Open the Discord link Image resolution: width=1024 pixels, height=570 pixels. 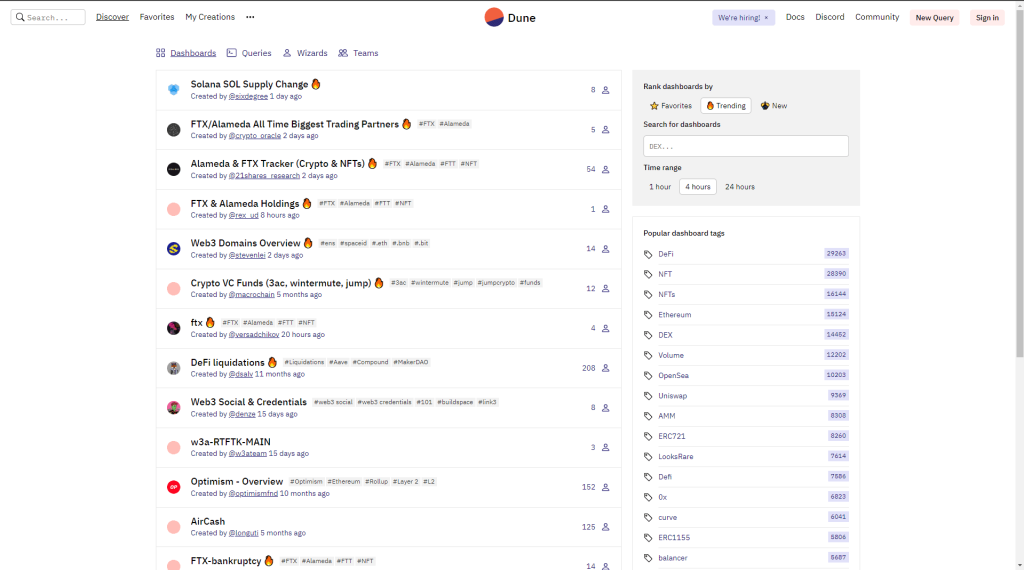point(829,17)
